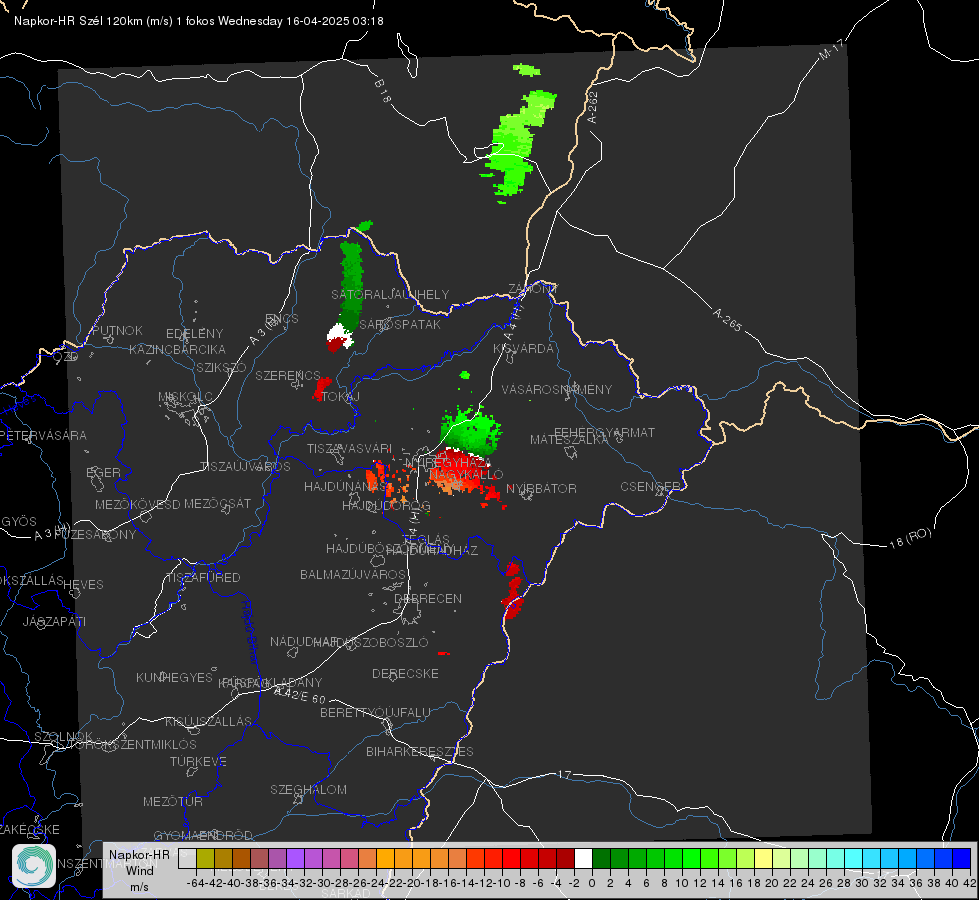Viewport: 979px width, 900px height.
Task: Click the MÁTÉSZALKA label
Action: [x=569, y=439]
